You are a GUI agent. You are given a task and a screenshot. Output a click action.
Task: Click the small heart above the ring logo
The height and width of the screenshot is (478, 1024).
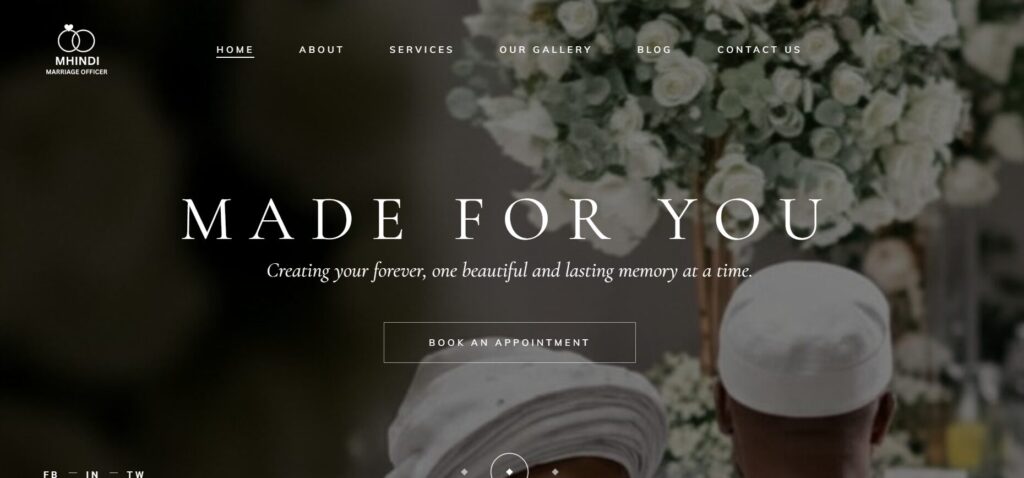pos(70,27)
